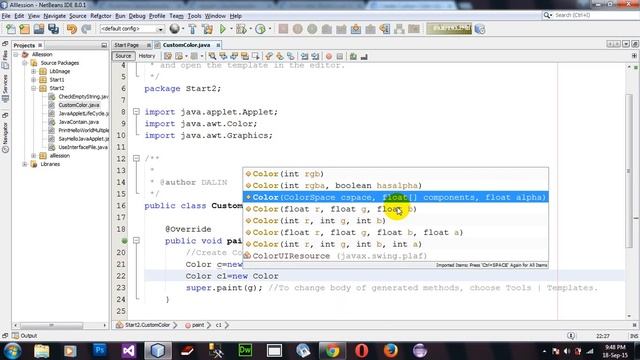Viewport: 640px width, 360px height.
Task: Click the red Start Macro Recording icon
Action: 329,56
